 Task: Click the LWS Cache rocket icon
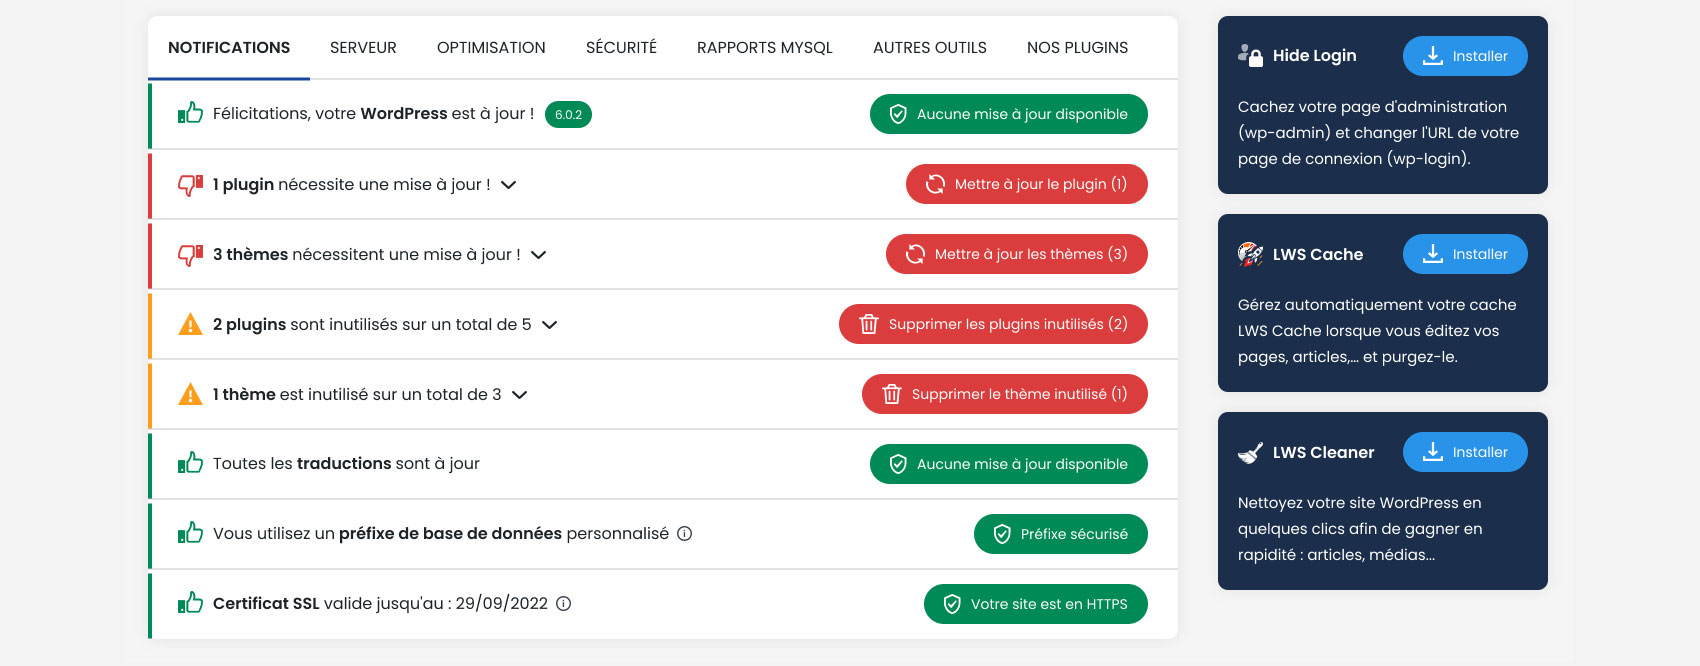tap(1250, 254)
